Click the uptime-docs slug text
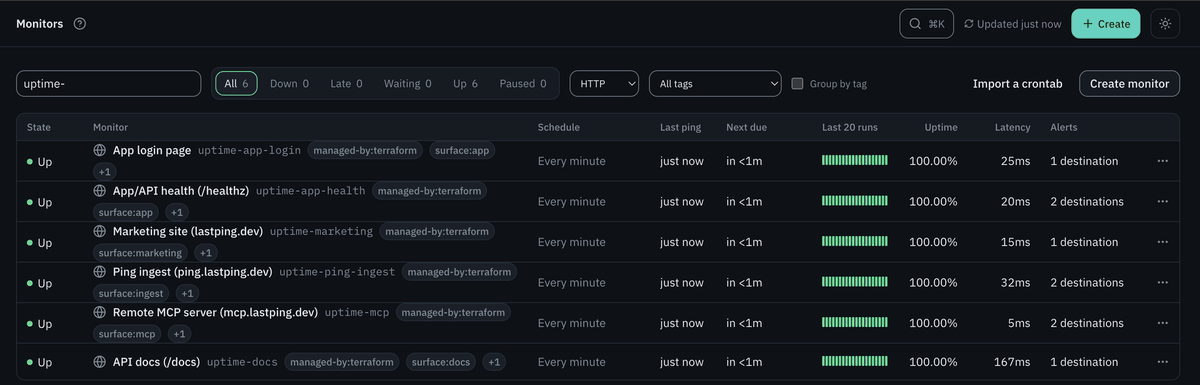Screen dimensions: 1200x385 pos(242,362)
